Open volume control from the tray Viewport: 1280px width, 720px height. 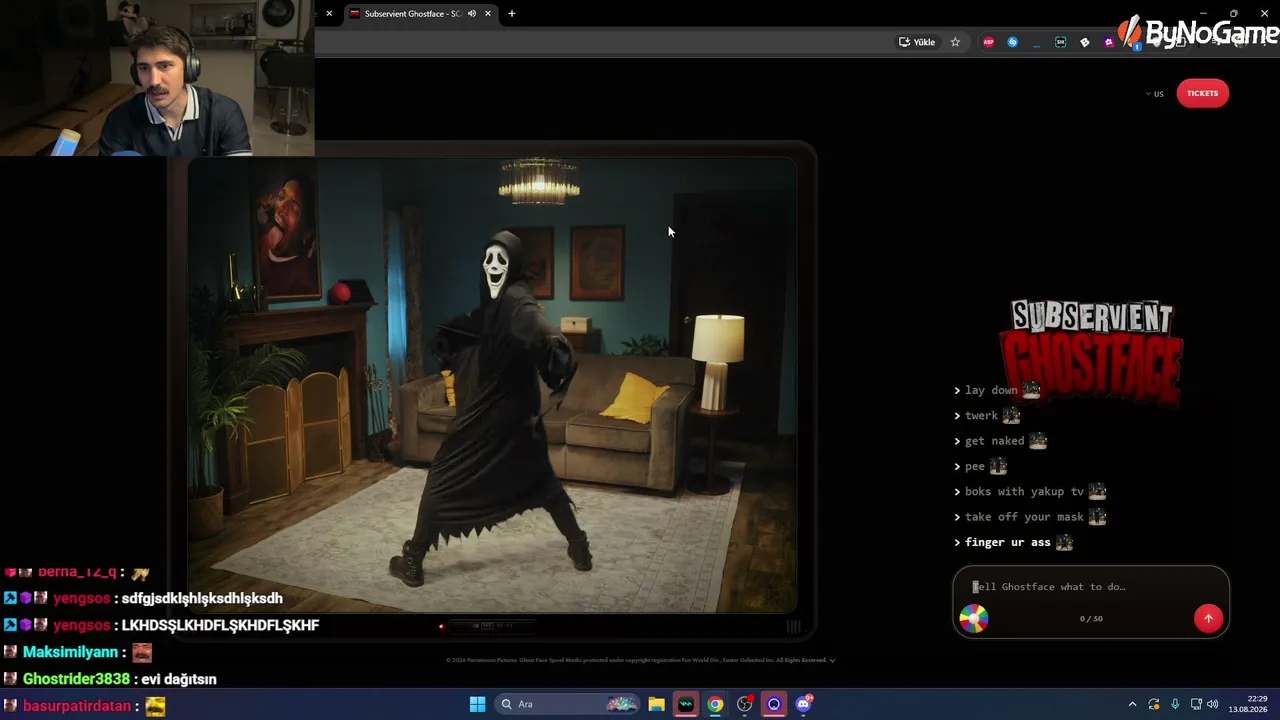[1213, 704]
